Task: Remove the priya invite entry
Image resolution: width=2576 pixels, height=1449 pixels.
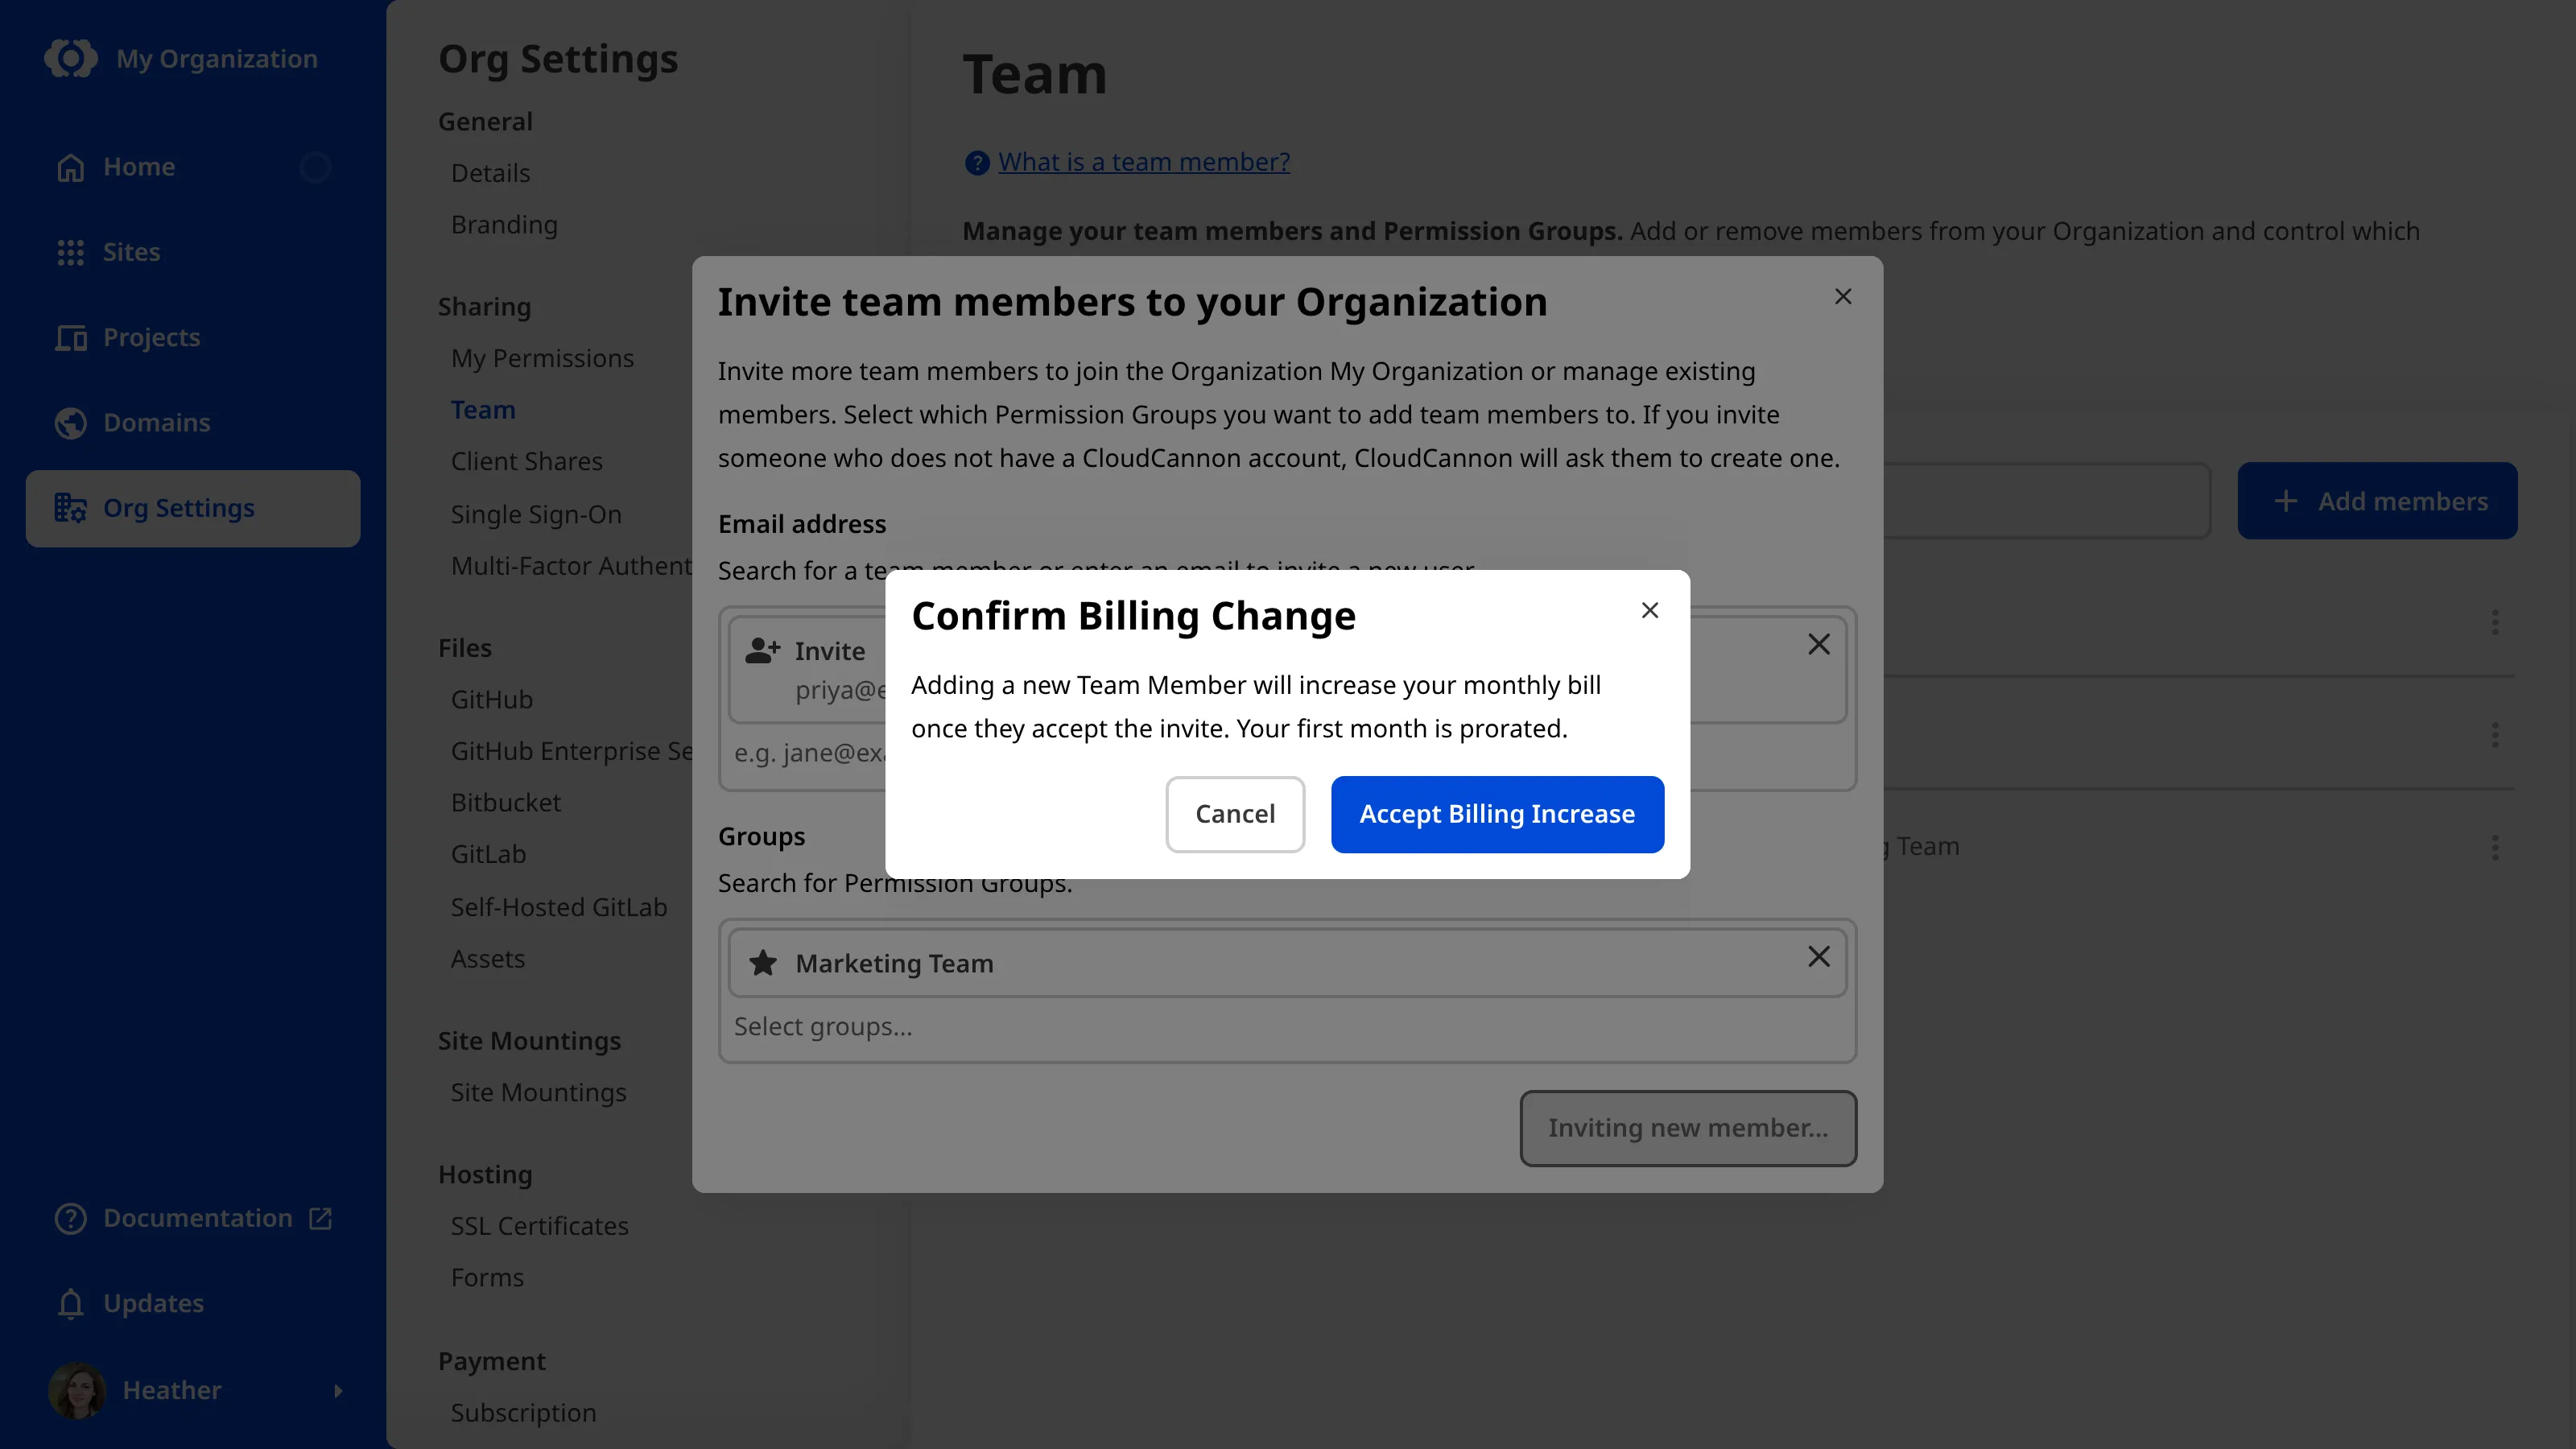Action: click(x=1819, y=644)
